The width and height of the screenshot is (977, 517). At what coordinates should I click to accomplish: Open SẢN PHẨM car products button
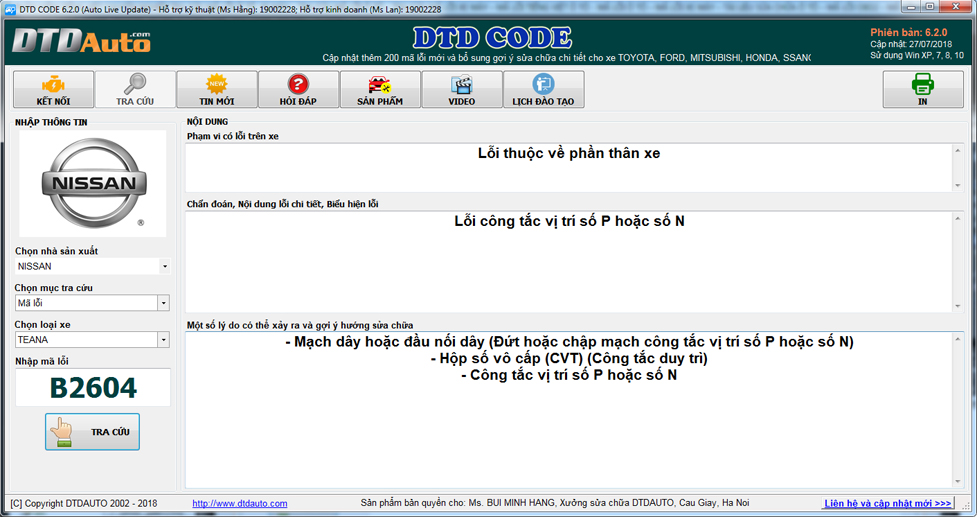(x=380, y=90)
